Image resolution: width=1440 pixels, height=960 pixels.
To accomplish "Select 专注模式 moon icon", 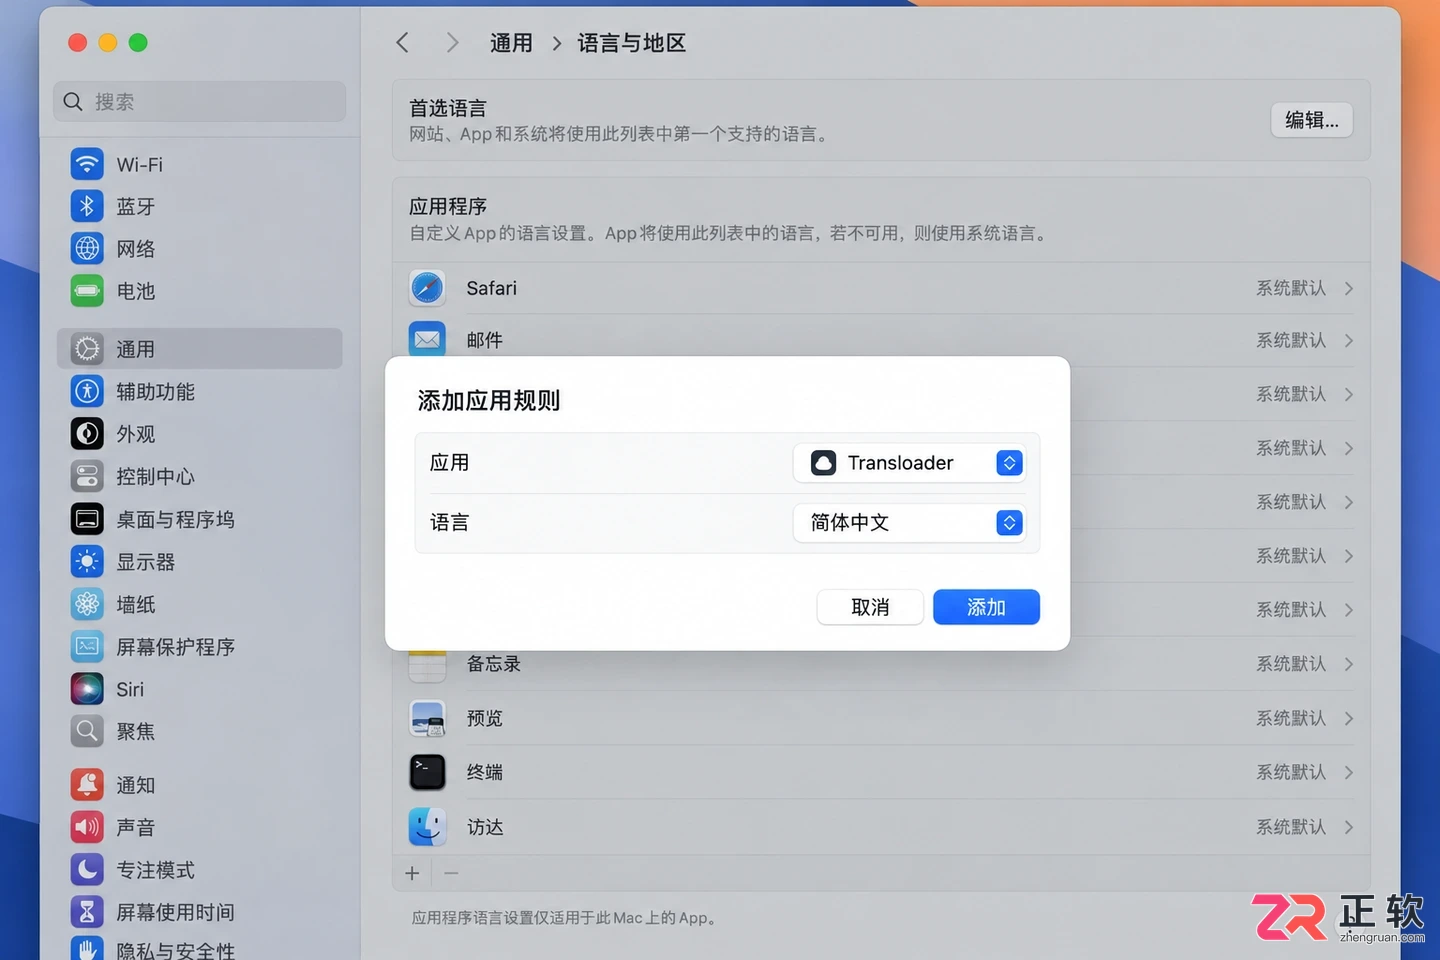I will pyautogui.click(x=87, y=870).
